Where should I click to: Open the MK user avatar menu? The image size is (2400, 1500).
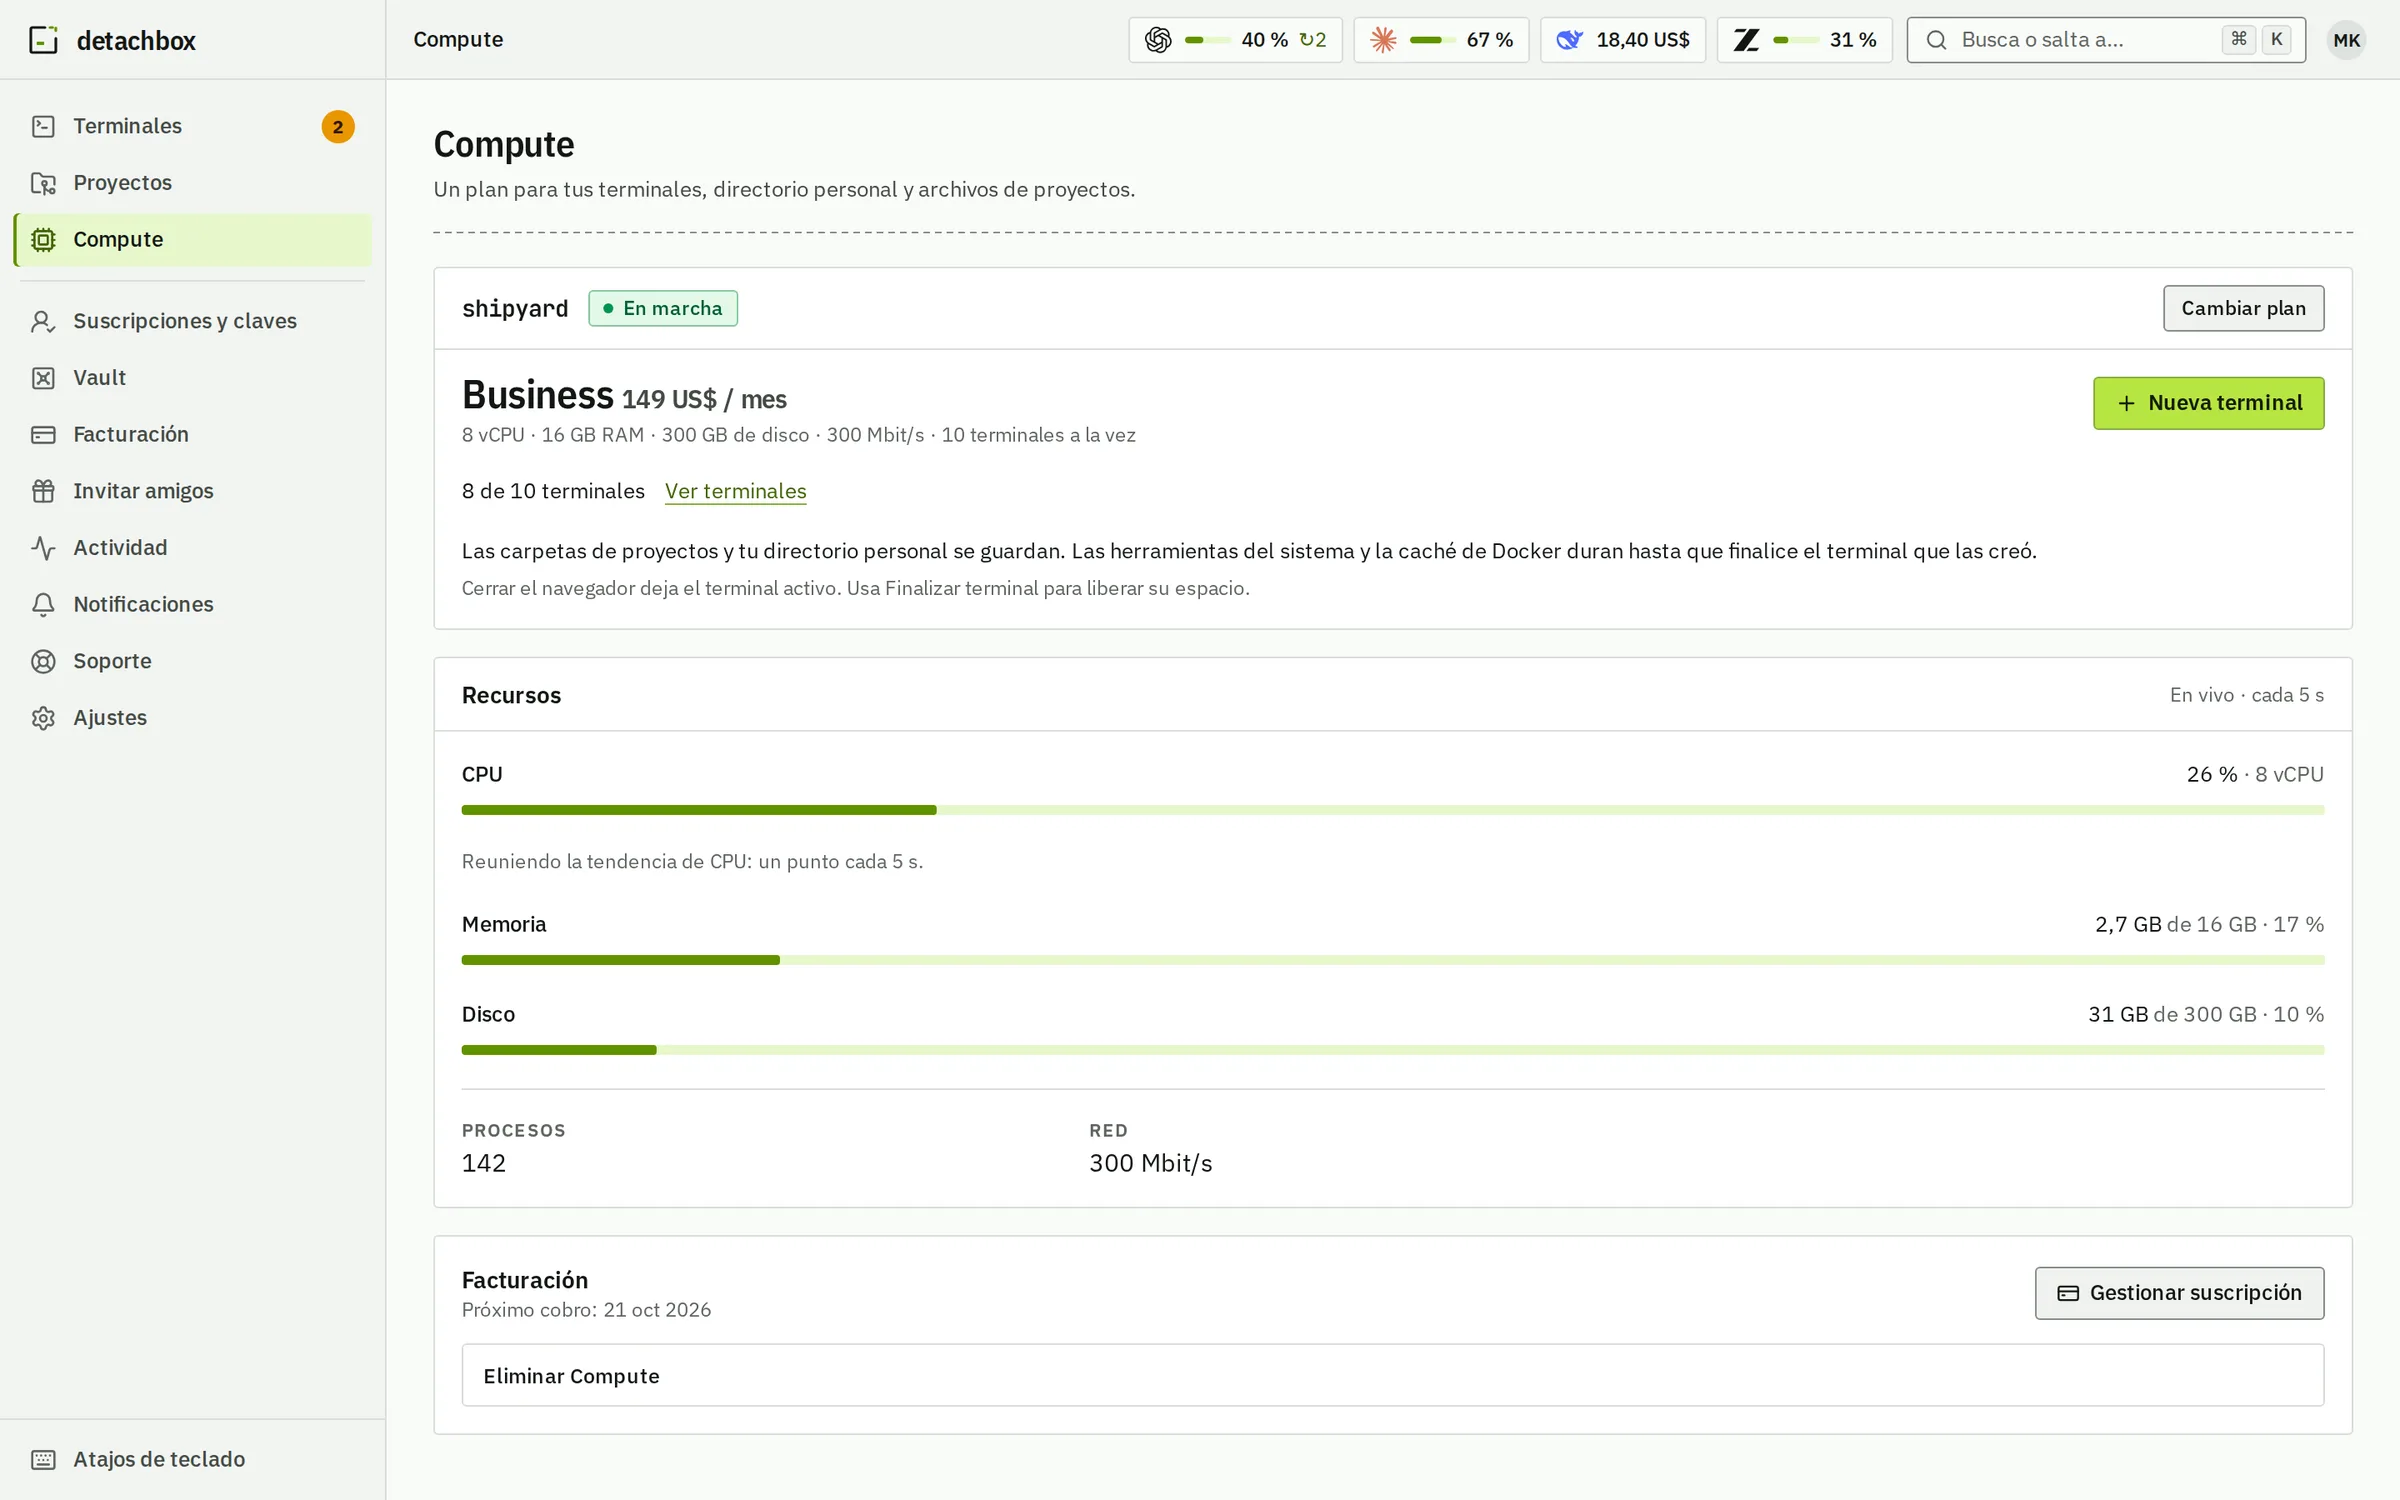2346,40
